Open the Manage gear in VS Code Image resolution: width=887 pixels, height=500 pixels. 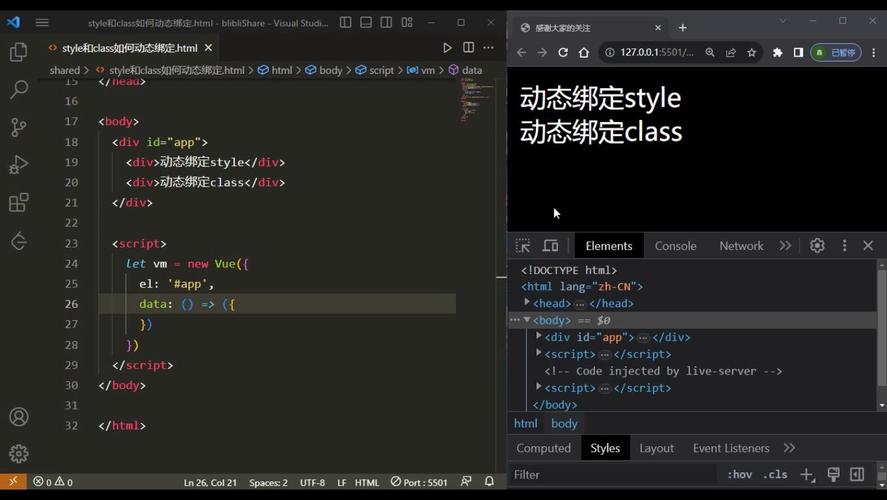(19, 454)
